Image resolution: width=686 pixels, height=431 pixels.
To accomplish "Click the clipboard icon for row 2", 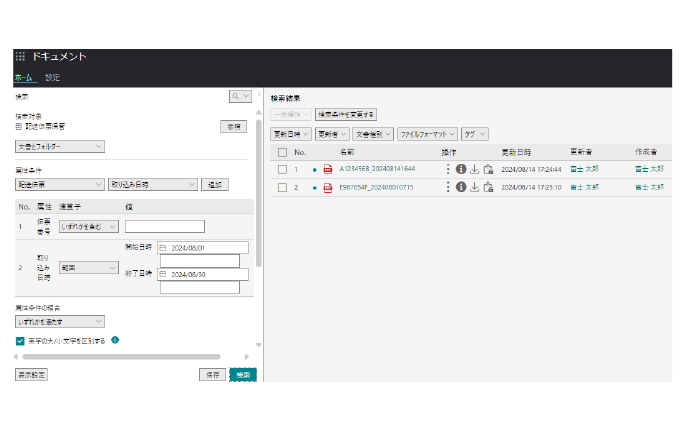I will [488, 187].
